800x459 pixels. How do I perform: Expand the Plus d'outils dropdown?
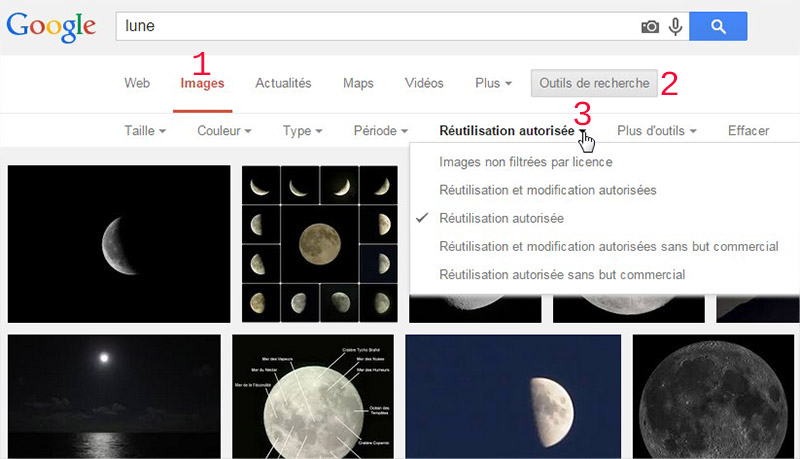click(657, 131)
